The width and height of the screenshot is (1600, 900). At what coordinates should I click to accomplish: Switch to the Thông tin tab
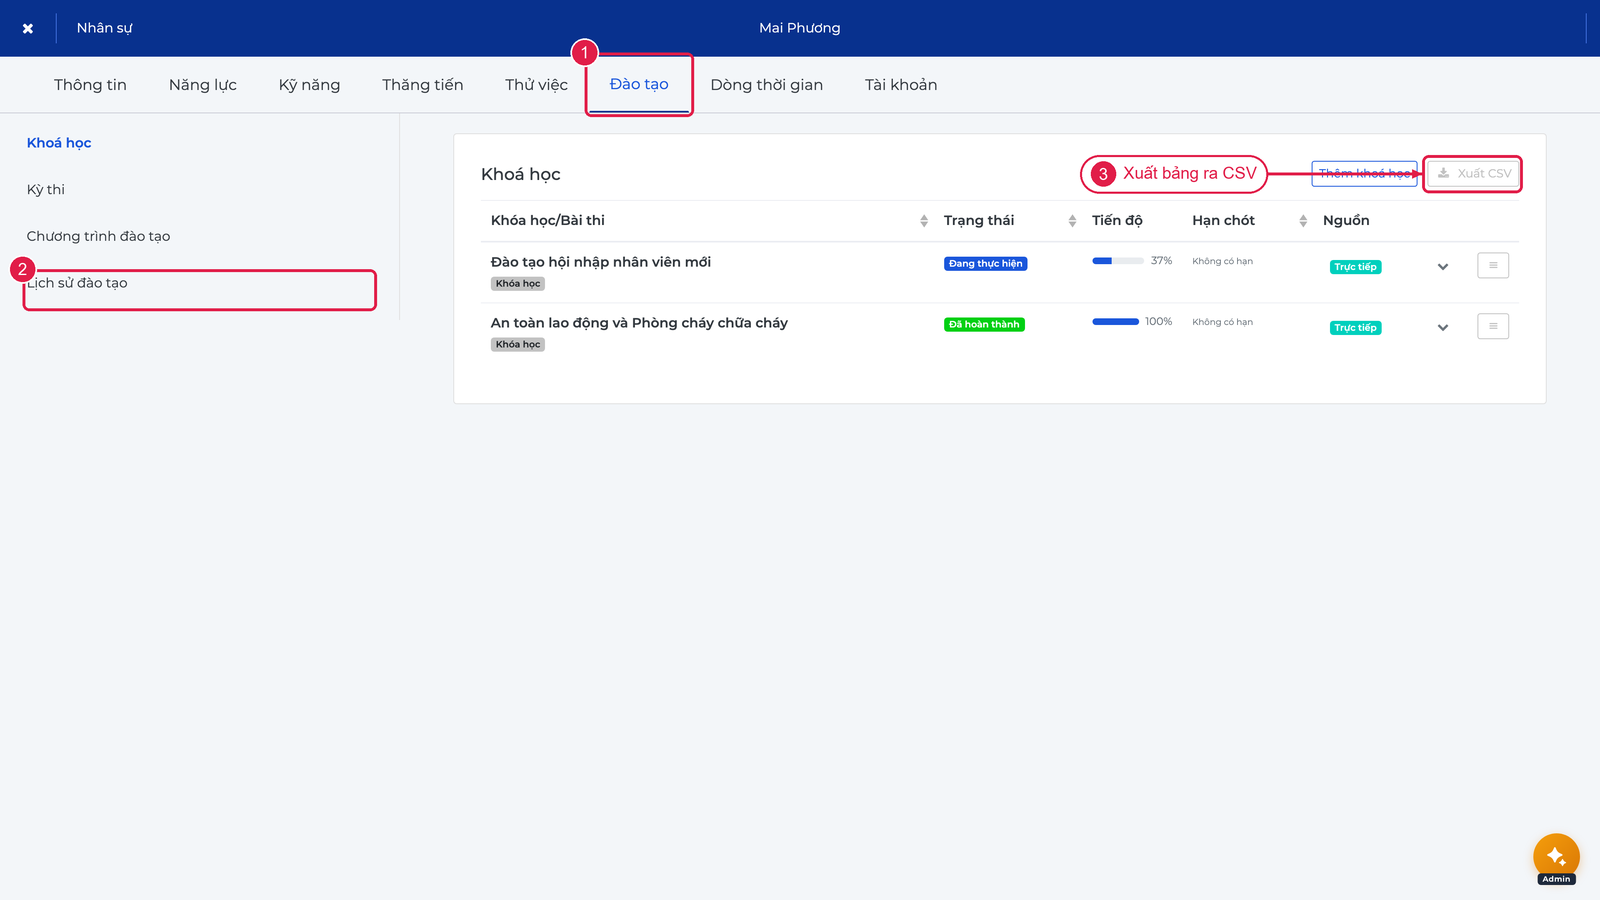click(x=90, y=85)
